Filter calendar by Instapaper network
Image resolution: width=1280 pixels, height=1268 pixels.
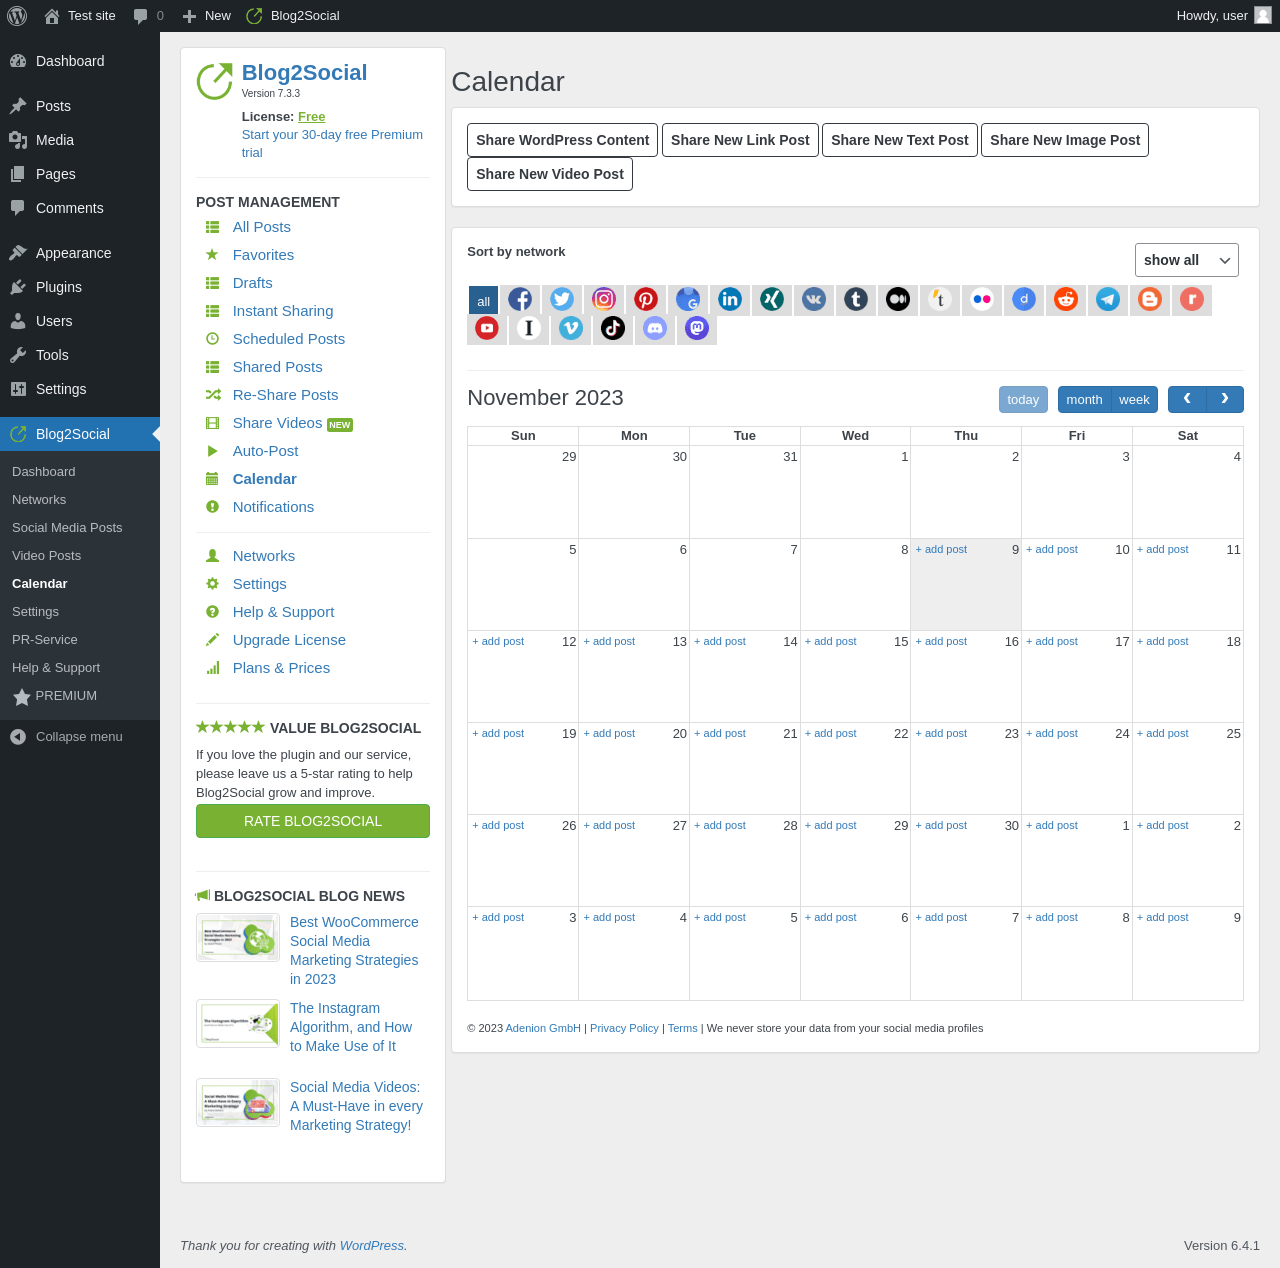[529, 328]
